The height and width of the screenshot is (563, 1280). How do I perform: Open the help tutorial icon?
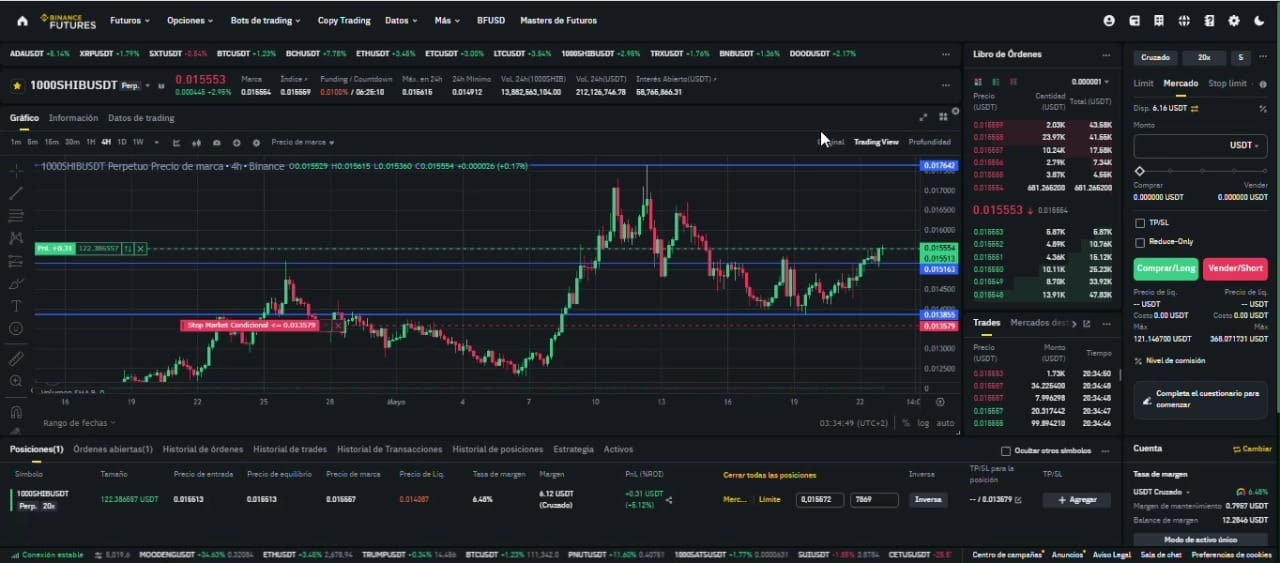point(1209,20)
